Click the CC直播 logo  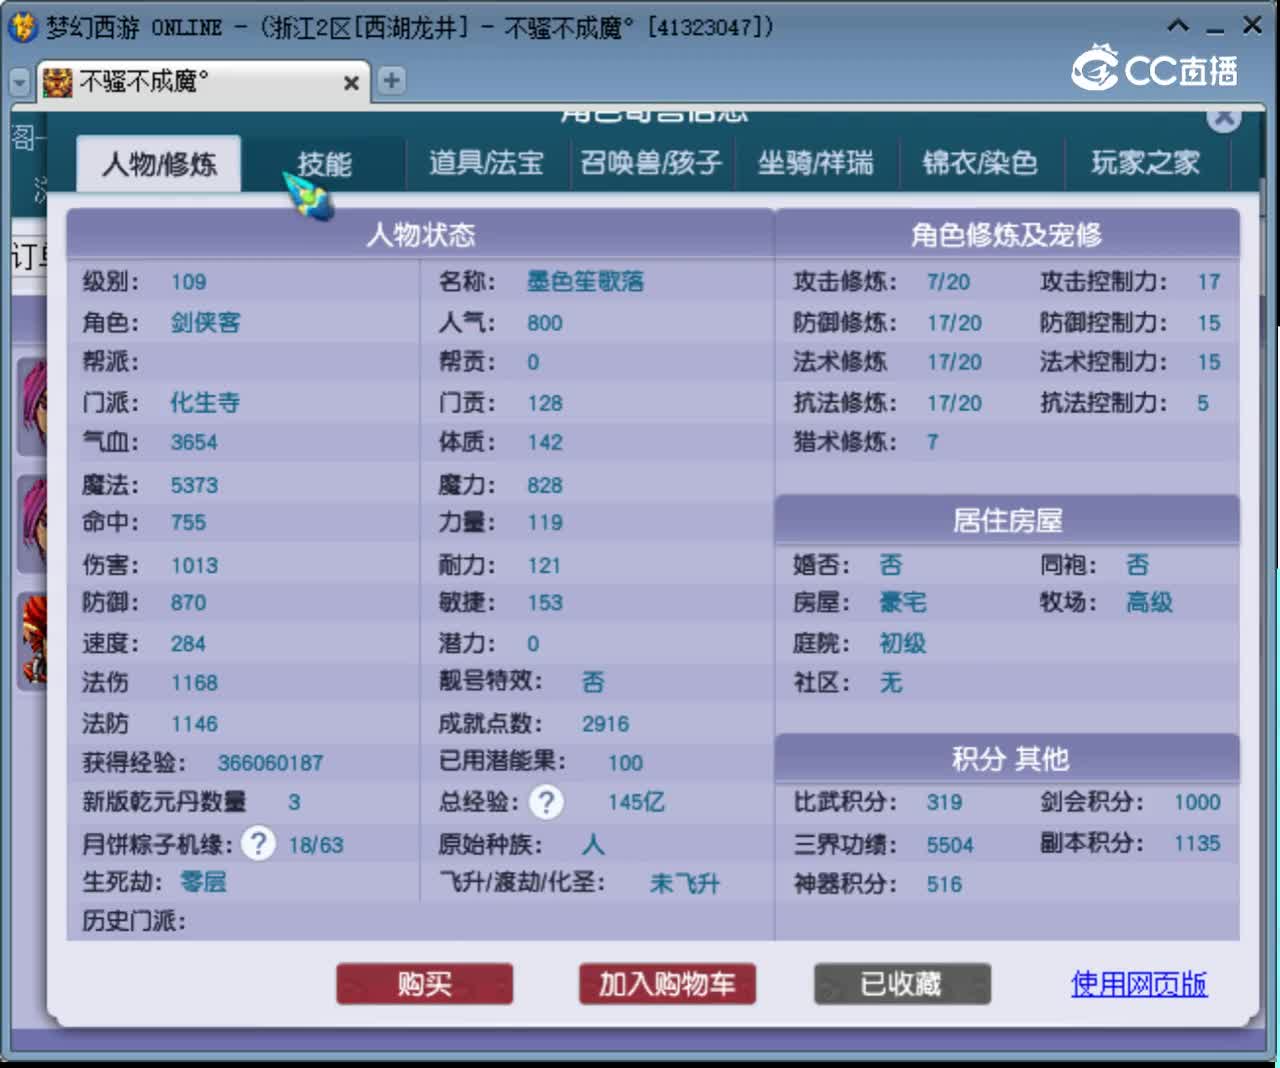click(x=1155, y=68)
